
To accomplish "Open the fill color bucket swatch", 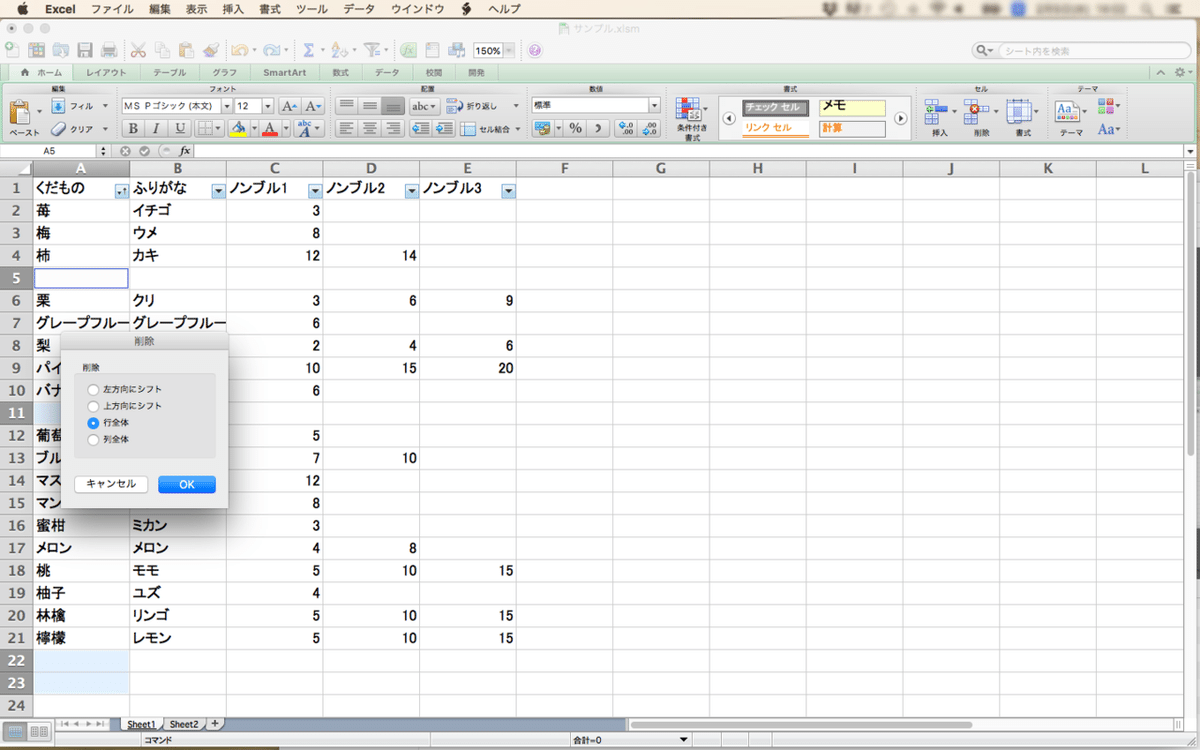I will click(237, 128).
